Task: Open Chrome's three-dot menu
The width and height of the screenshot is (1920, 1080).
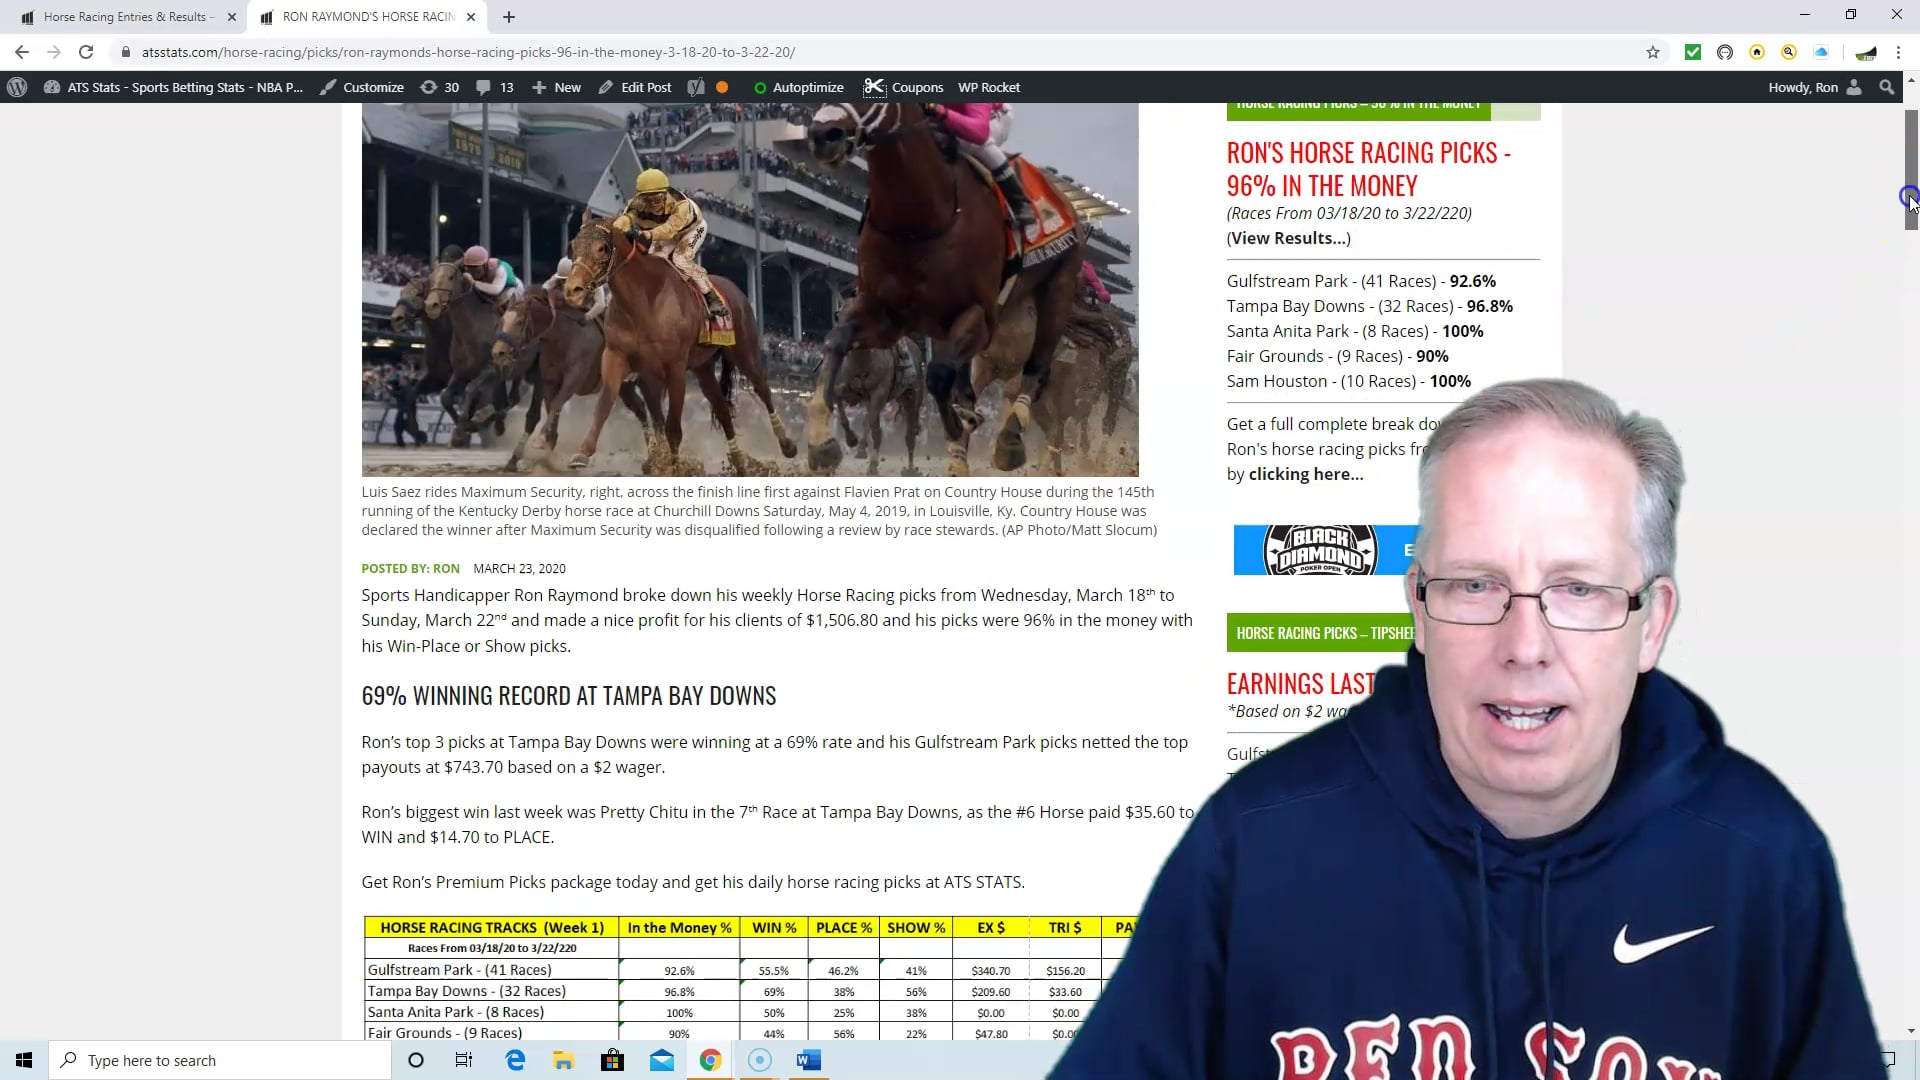Action: 1898,52
